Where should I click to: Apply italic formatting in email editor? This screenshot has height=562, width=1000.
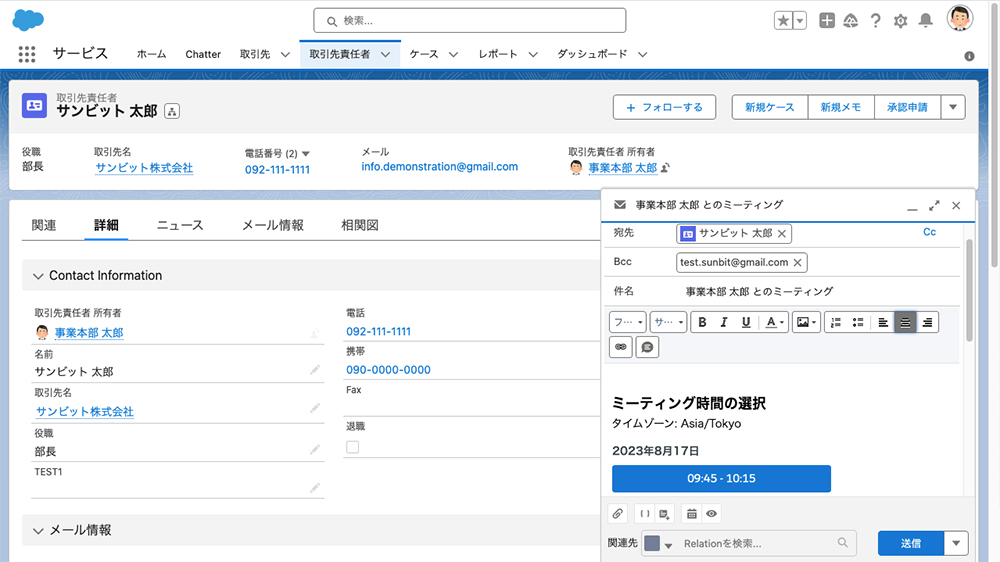pyautogui.click(x=724, y=322)
